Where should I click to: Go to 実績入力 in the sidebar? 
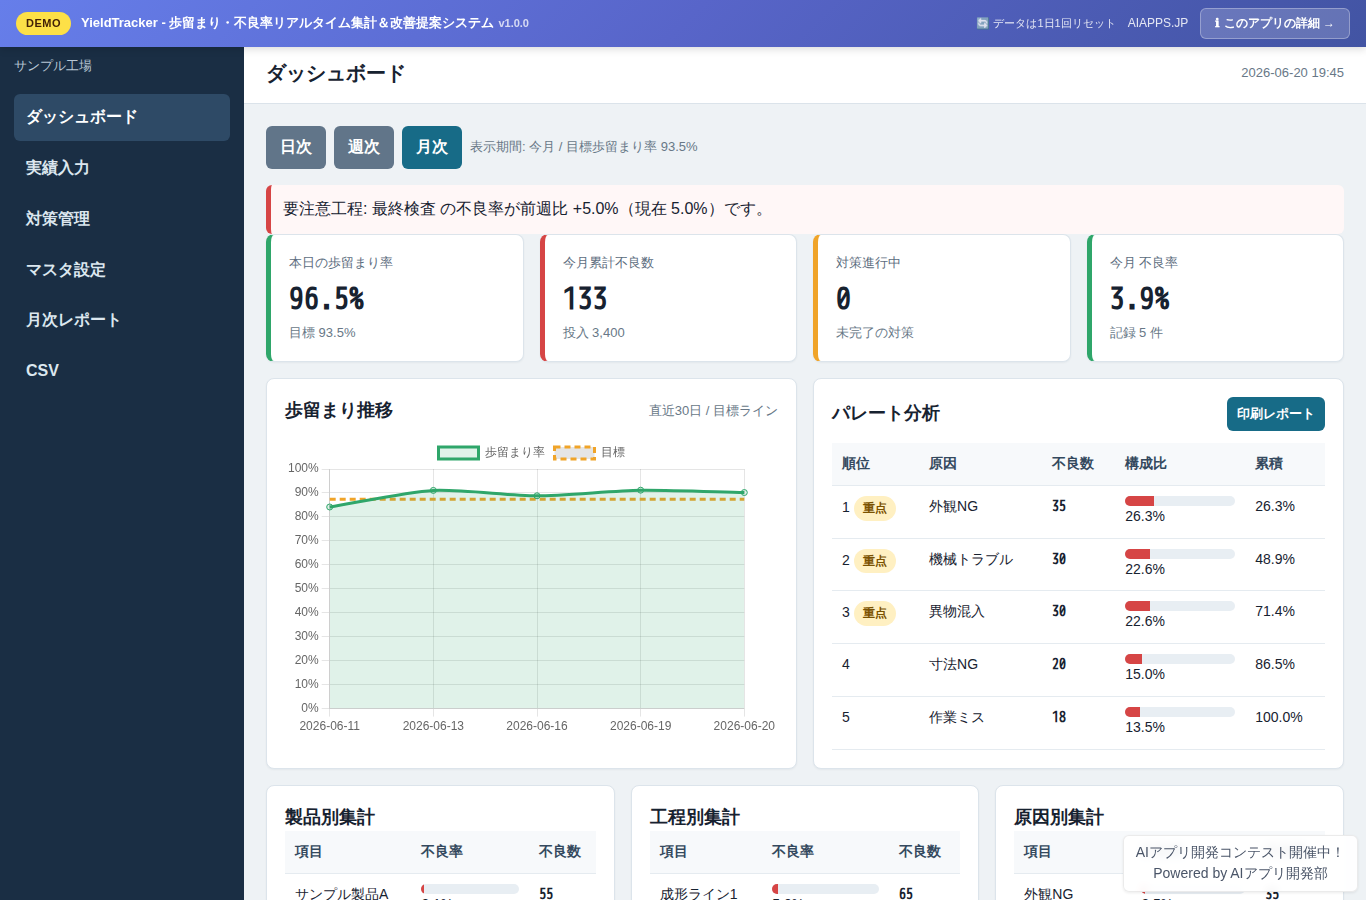coord(122,168)
